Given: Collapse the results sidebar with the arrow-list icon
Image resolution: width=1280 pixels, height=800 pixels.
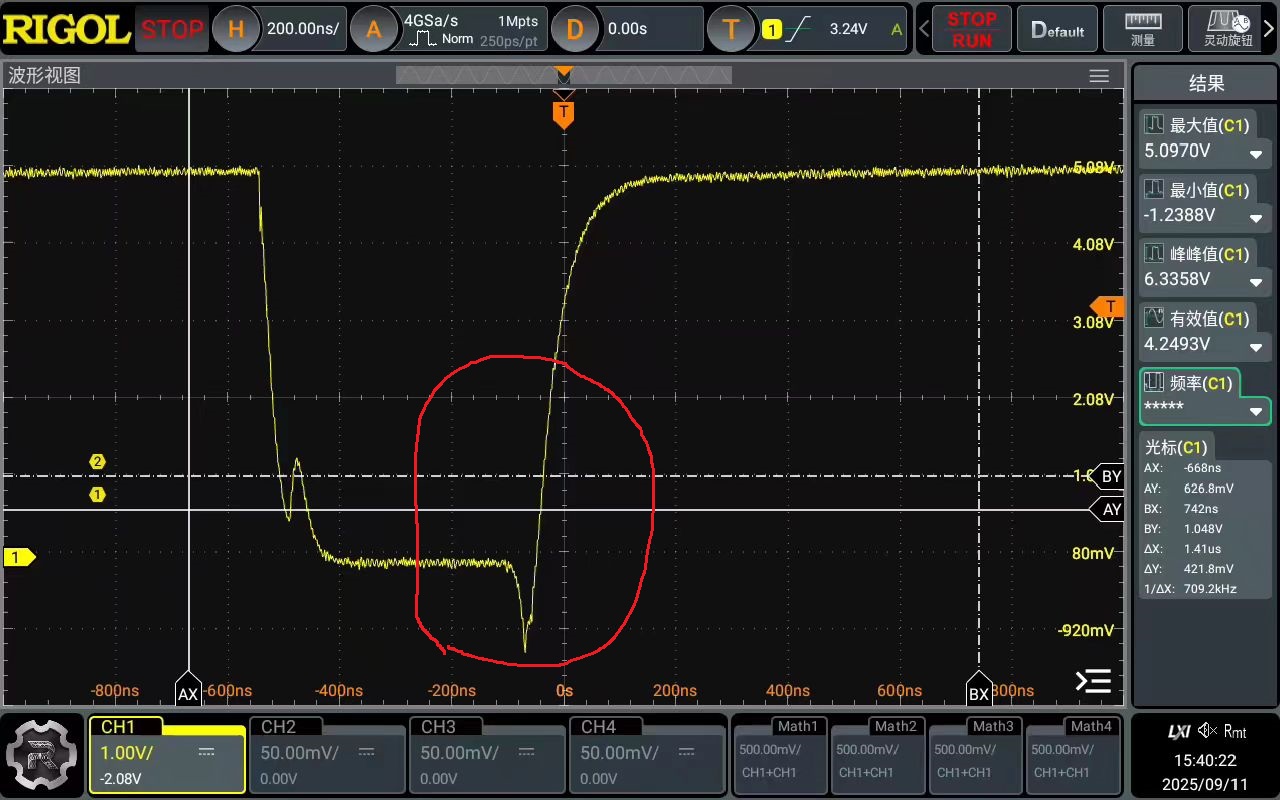Looking at the screenshot, I should point(1093,681).
